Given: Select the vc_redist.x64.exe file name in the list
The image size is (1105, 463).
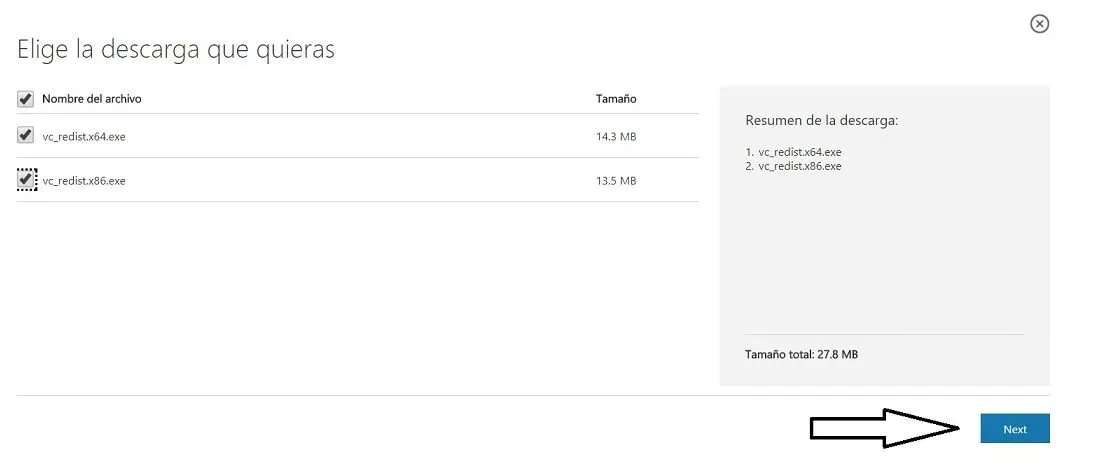Looking at the screenshot, I should point(84,137).
